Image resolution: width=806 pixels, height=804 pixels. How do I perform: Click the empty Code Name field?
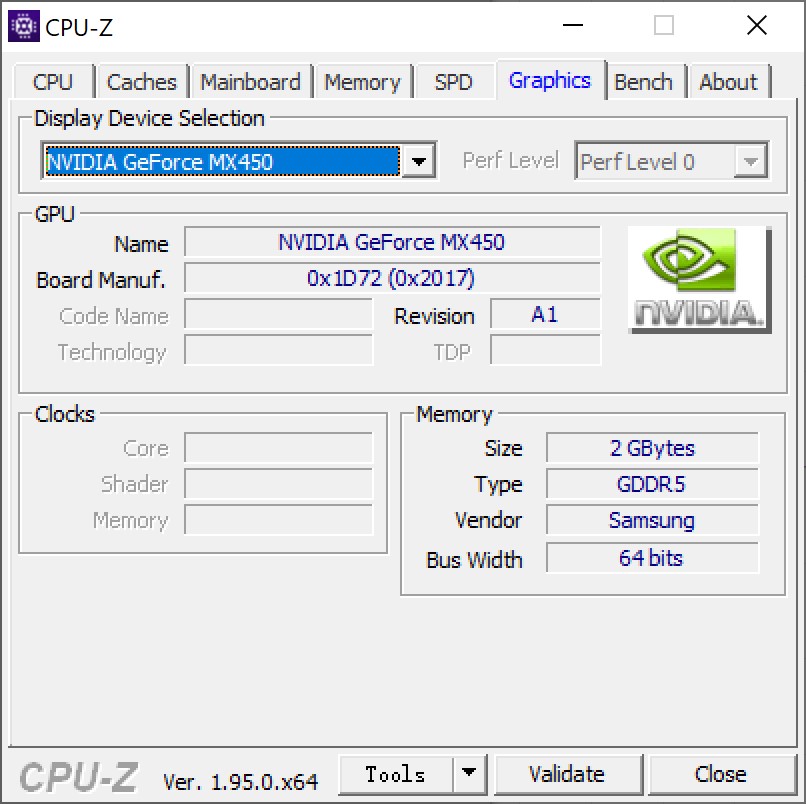tap(279, 314)
